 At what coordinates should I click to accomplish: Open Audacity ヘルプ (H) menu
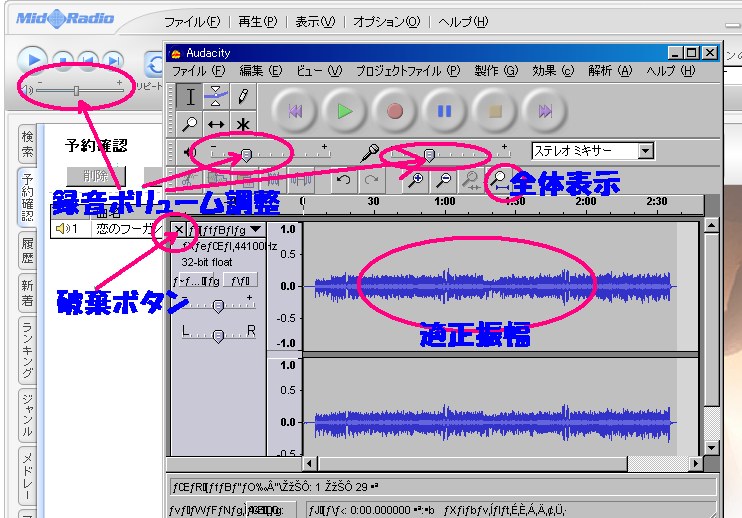tap(671, 71)
